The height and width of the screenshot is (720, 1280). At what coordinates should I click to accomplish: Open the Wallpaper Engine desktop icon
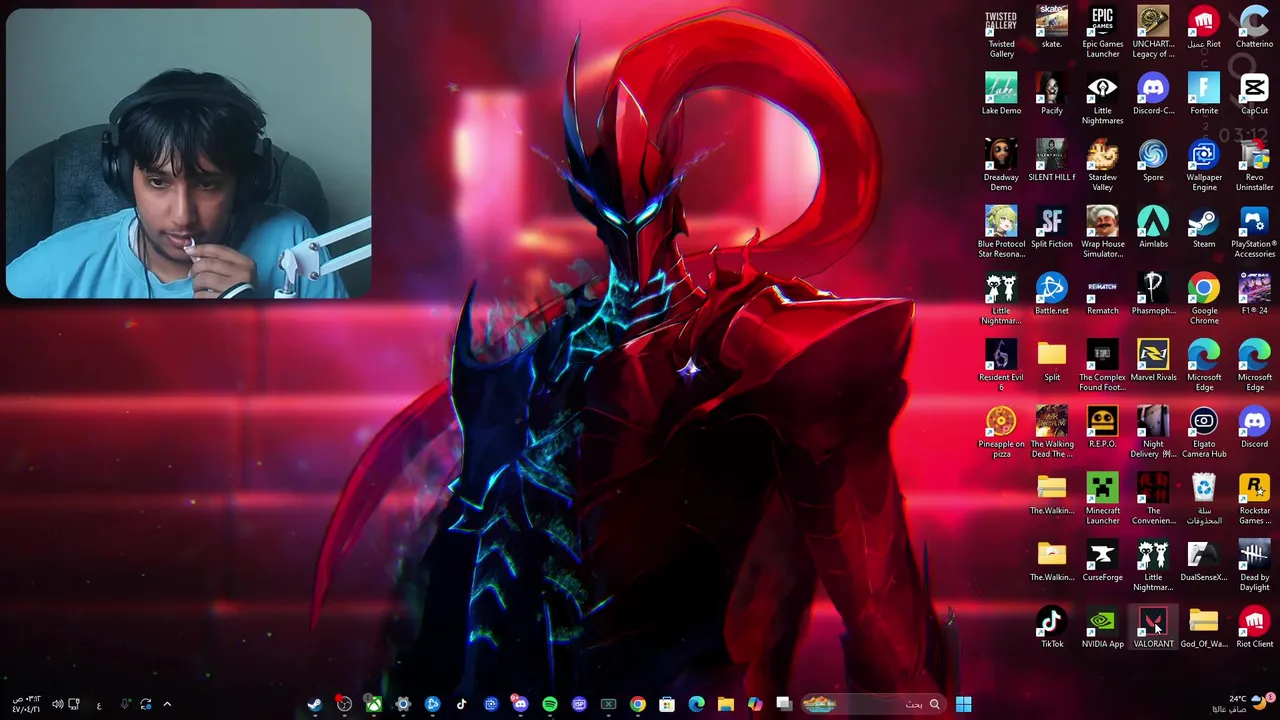click(1204, 166)
